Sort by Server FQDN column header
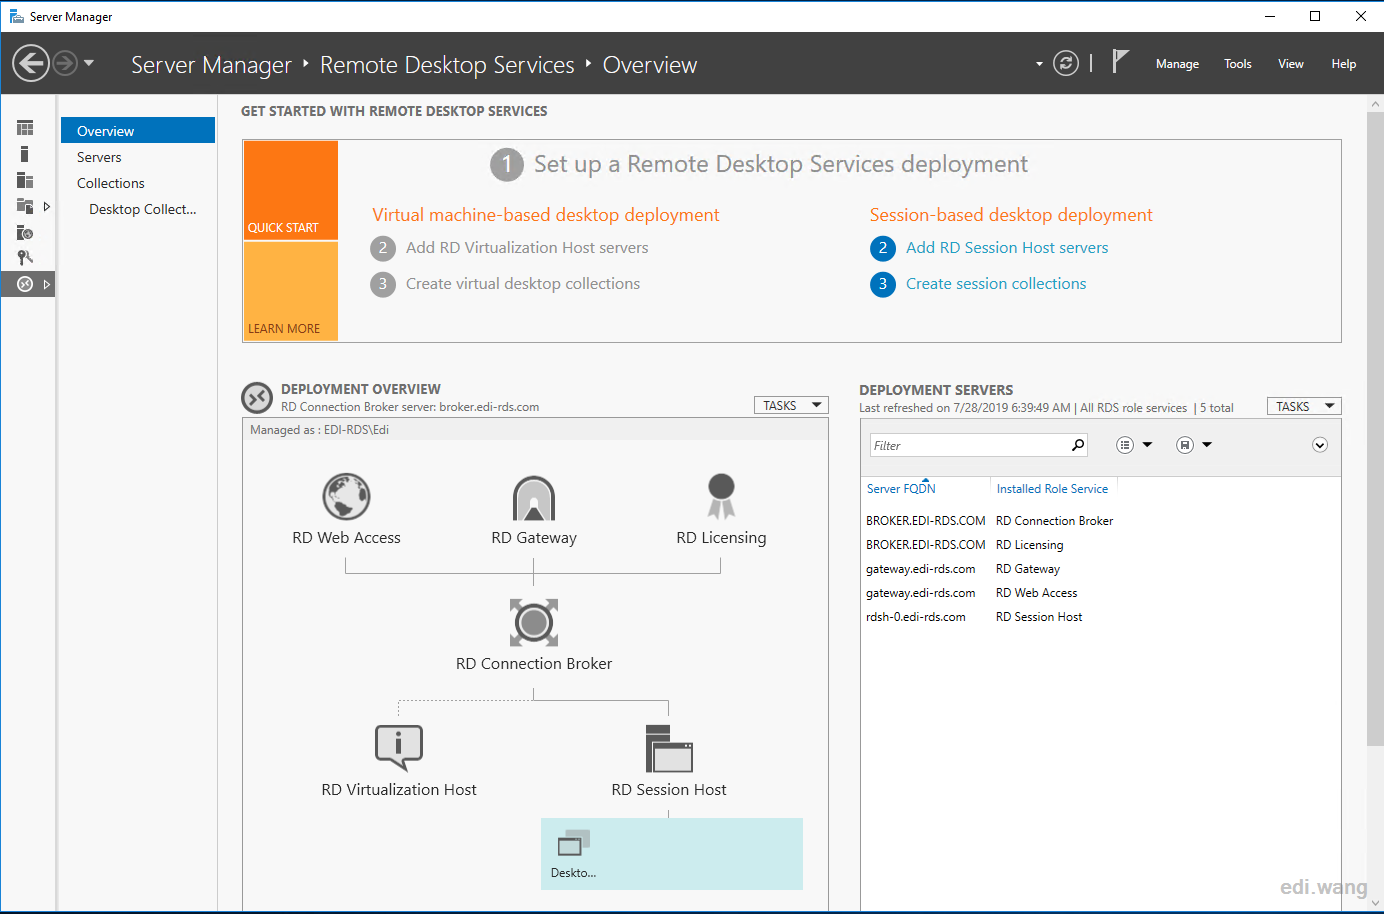1384x914 pixels. pyautogui.click(x=901, y=489)
